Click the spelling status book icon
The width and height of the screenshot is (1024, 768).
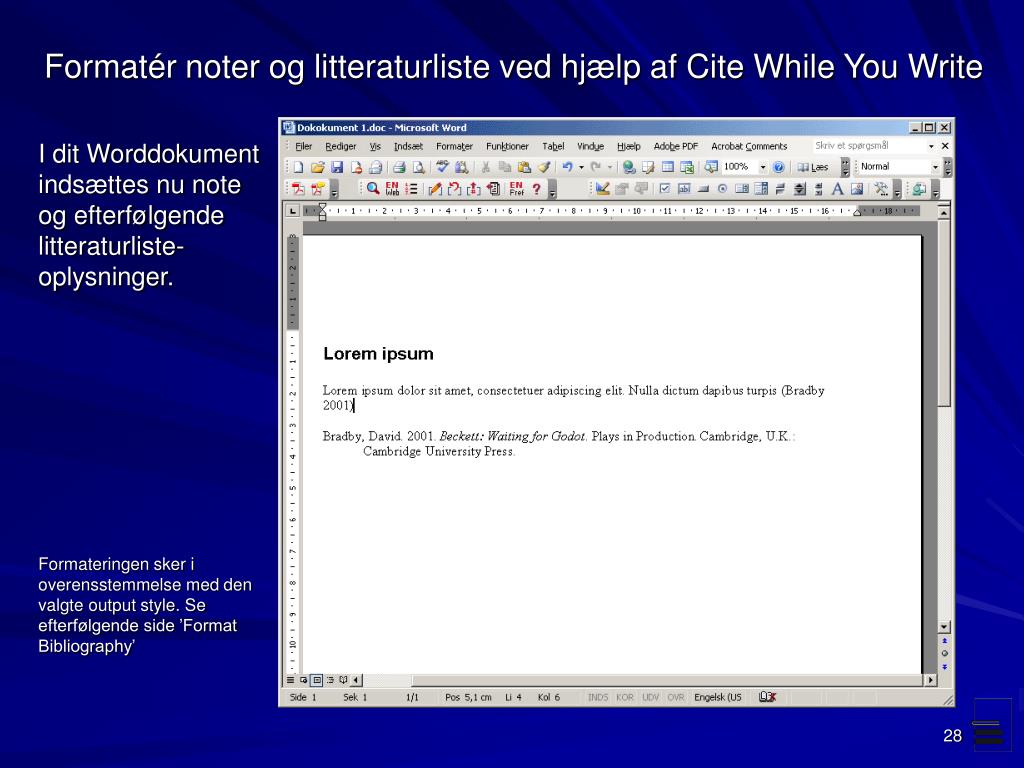pos(767,697)
